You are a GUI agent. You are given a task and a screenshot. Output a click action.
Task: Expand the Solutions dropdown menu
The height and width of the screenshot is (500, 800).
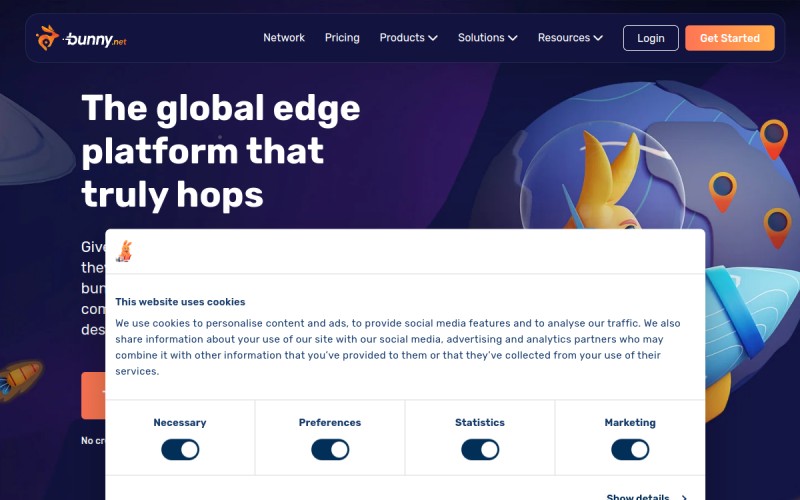(x=487, y=38)
